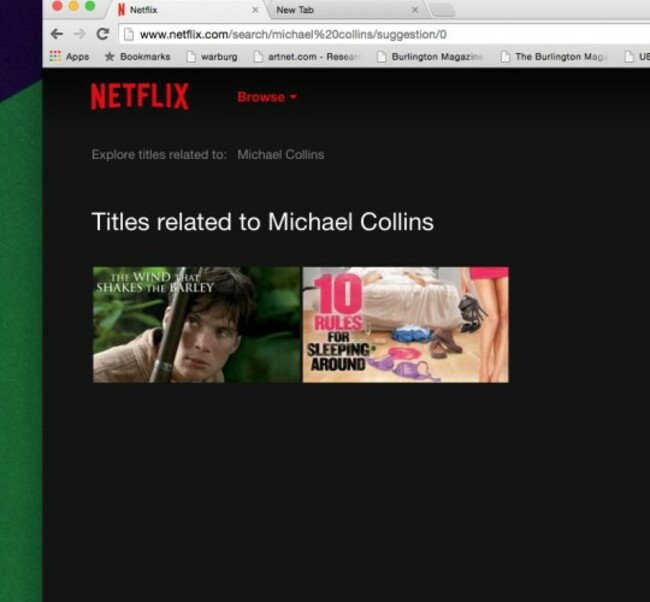Click the green fullscreen window button
This screenshot has height=602, width=650.
(x=90, y=6)
